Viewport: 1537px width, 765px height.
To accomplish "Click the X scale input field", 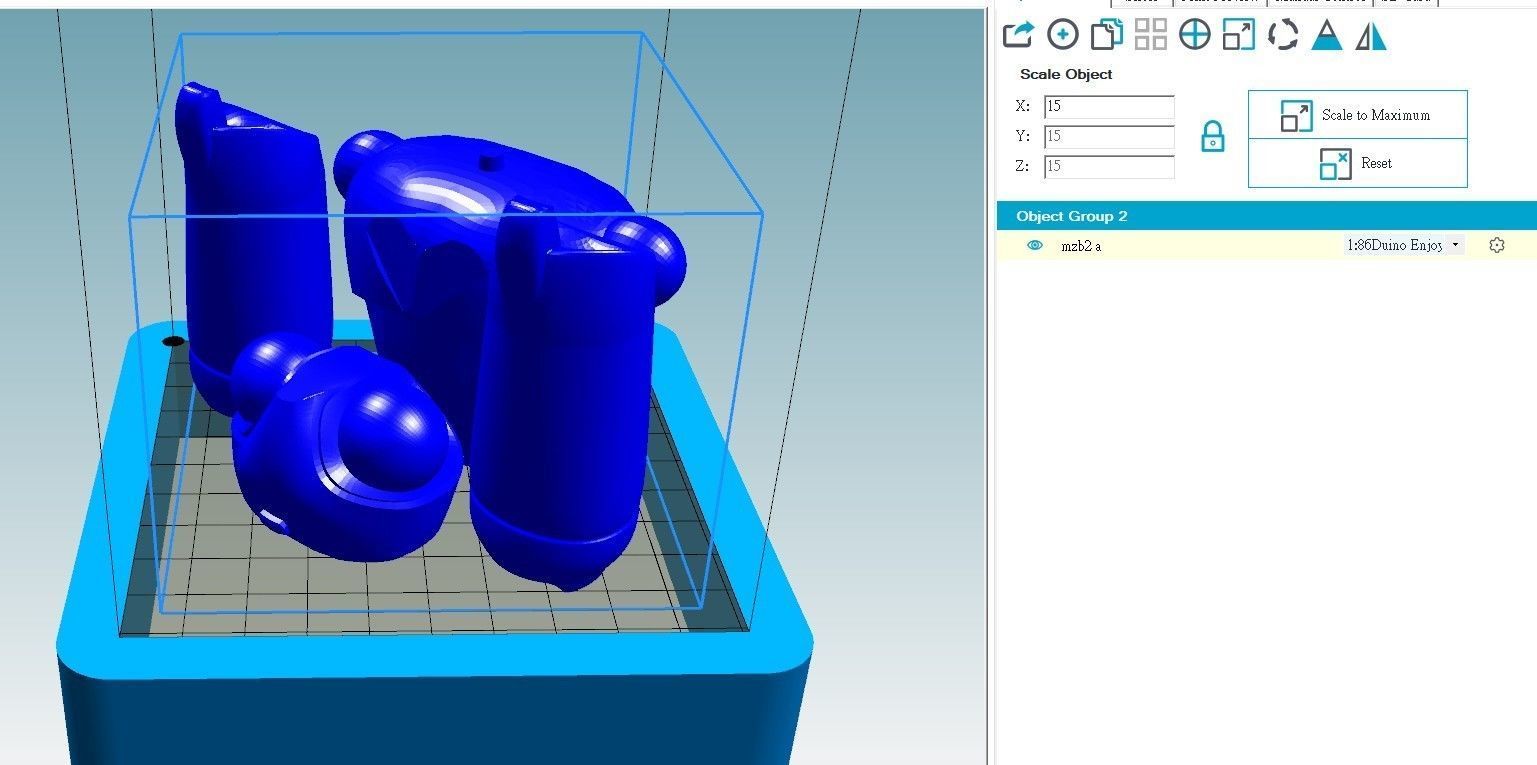I will click(1109, 107).
